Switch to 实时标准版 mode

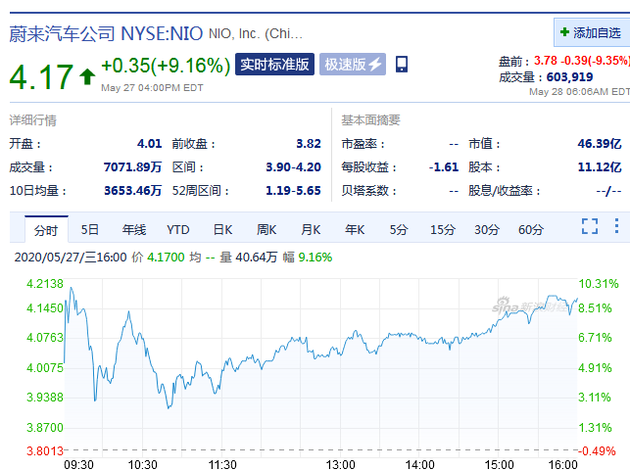click(x=275, y=64)
